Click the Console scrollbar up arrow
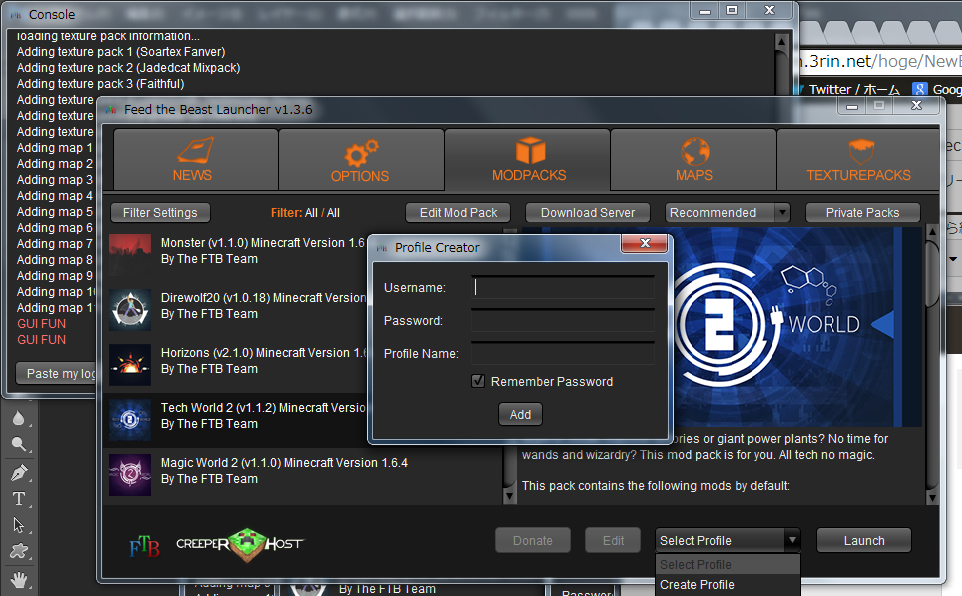The image size is (962, 596). click(x=781, y=42)
